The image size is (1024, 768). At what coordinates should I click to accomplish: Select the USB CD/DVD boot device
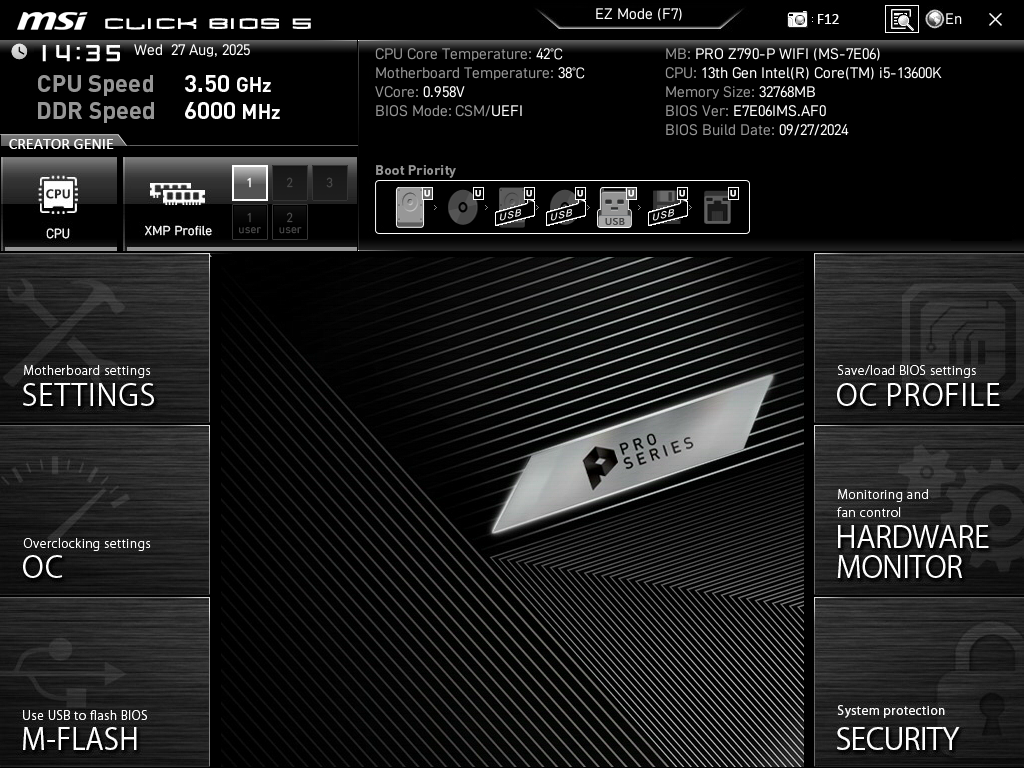566,207
